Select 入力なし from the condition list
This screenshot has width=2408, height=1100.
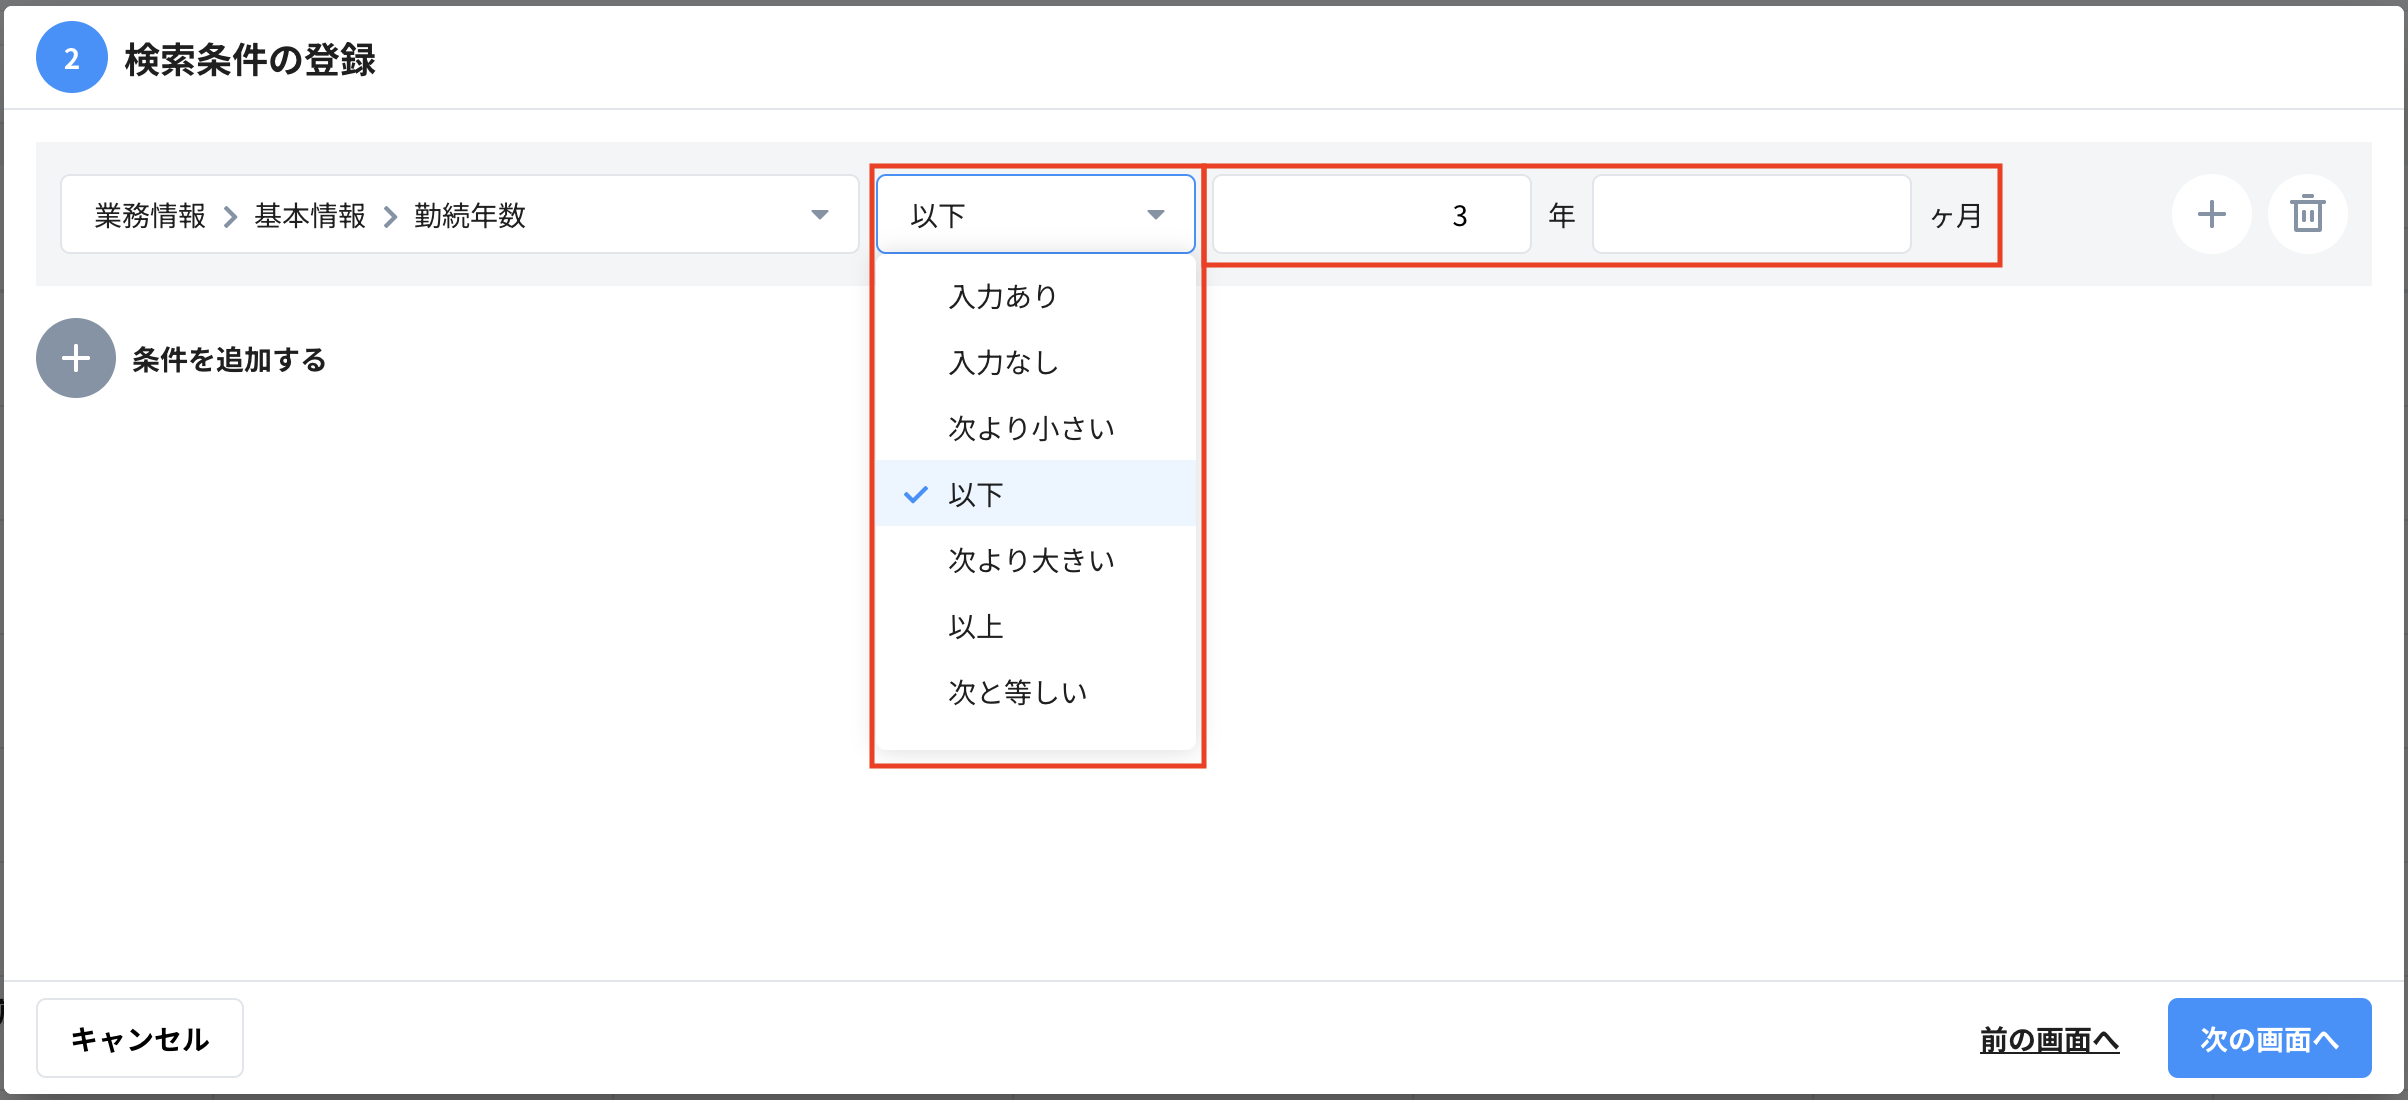1001,362
